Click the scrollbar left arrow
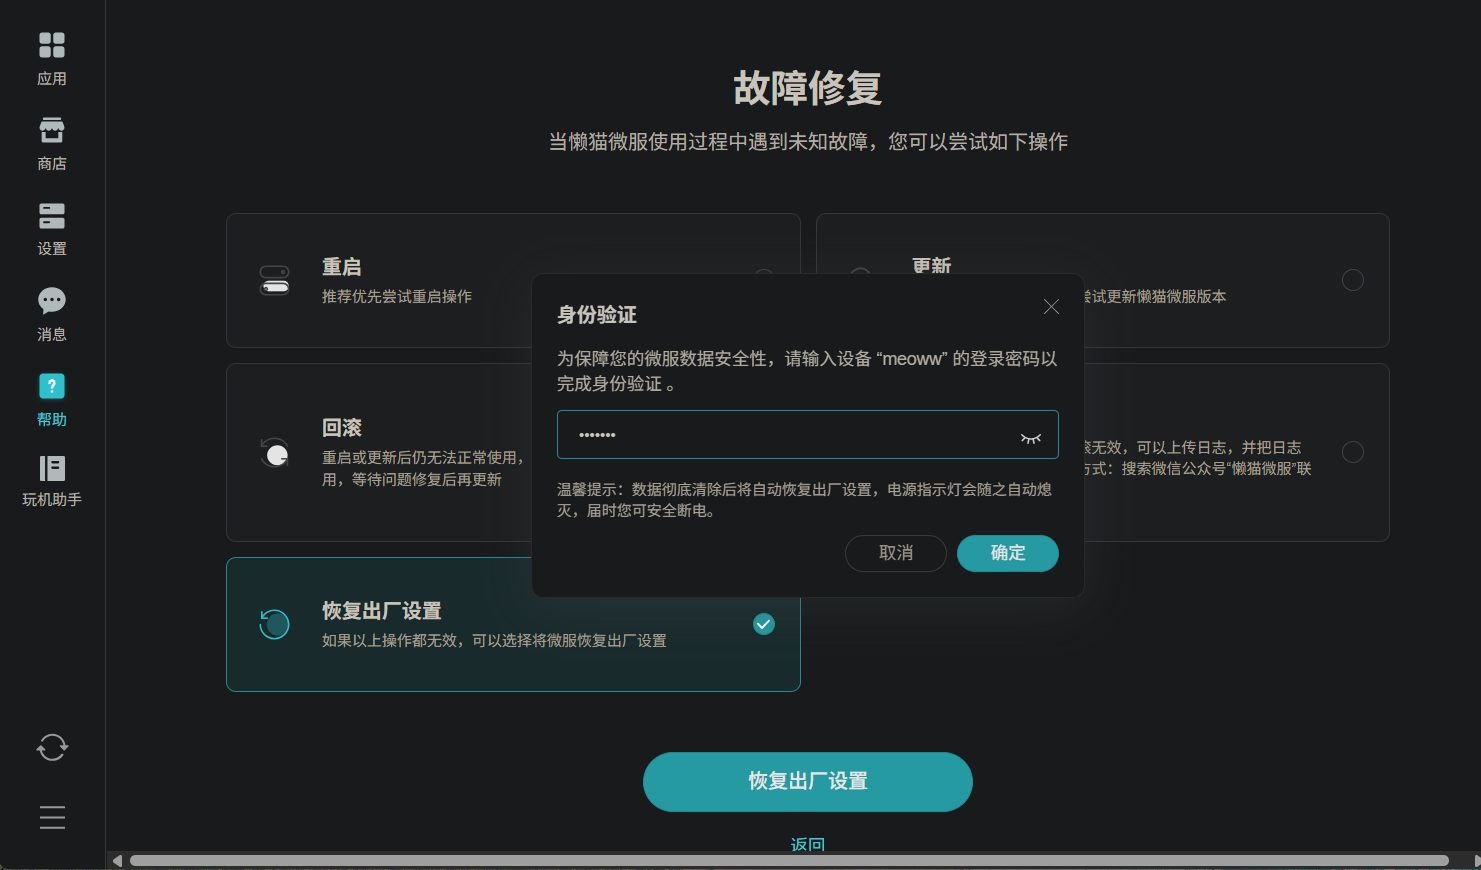The width and height of the screenshot is (1481, 870). (x=117, y=861)
